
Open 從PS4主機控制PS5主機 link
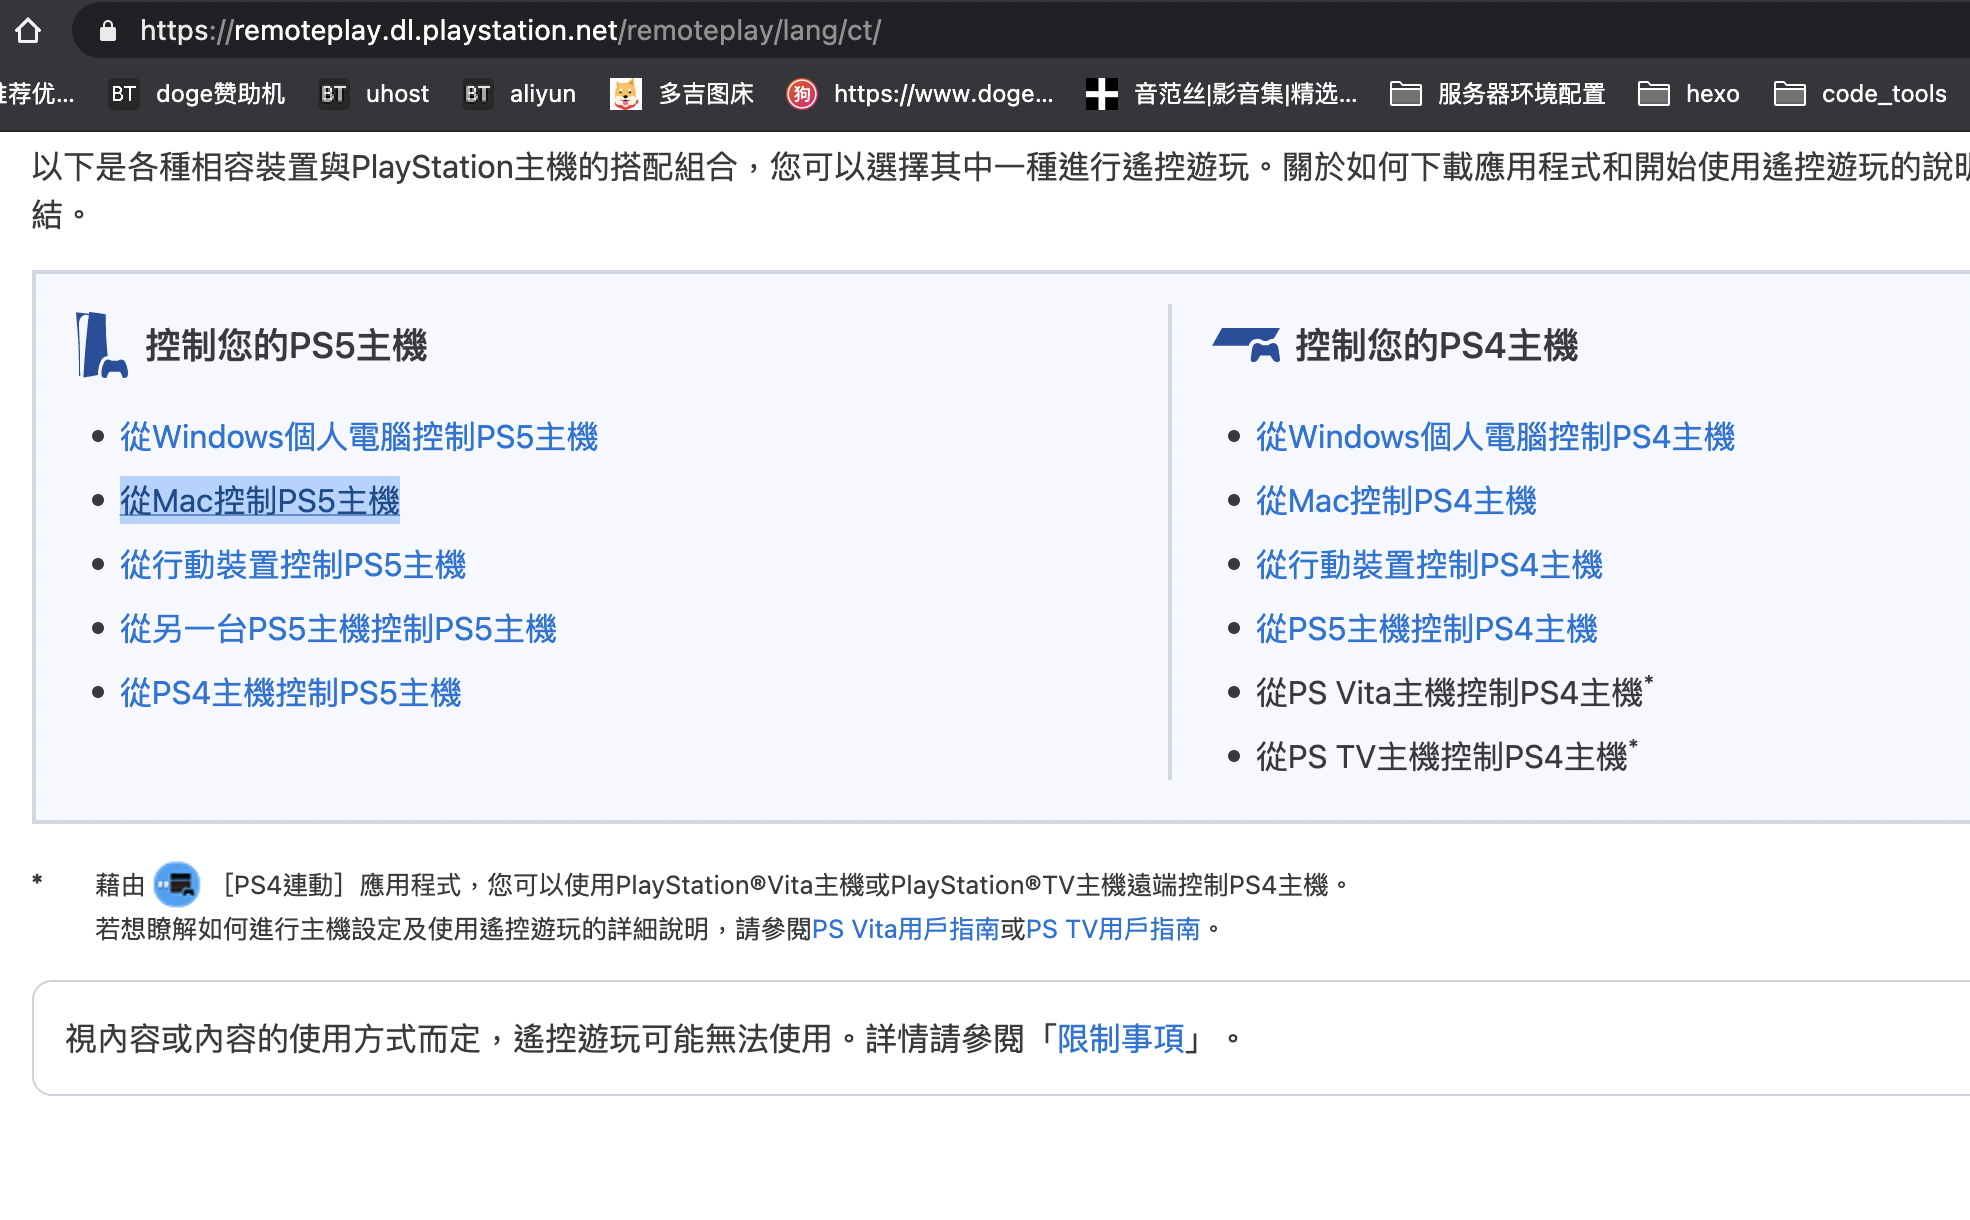pyautogui.click(x=291, y=693)
